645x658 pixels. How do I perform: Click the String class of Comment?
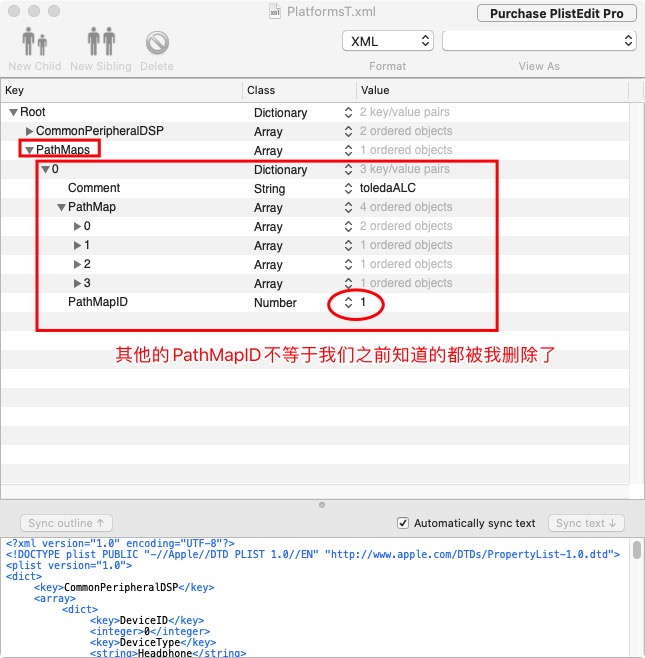tap(269, 189)
